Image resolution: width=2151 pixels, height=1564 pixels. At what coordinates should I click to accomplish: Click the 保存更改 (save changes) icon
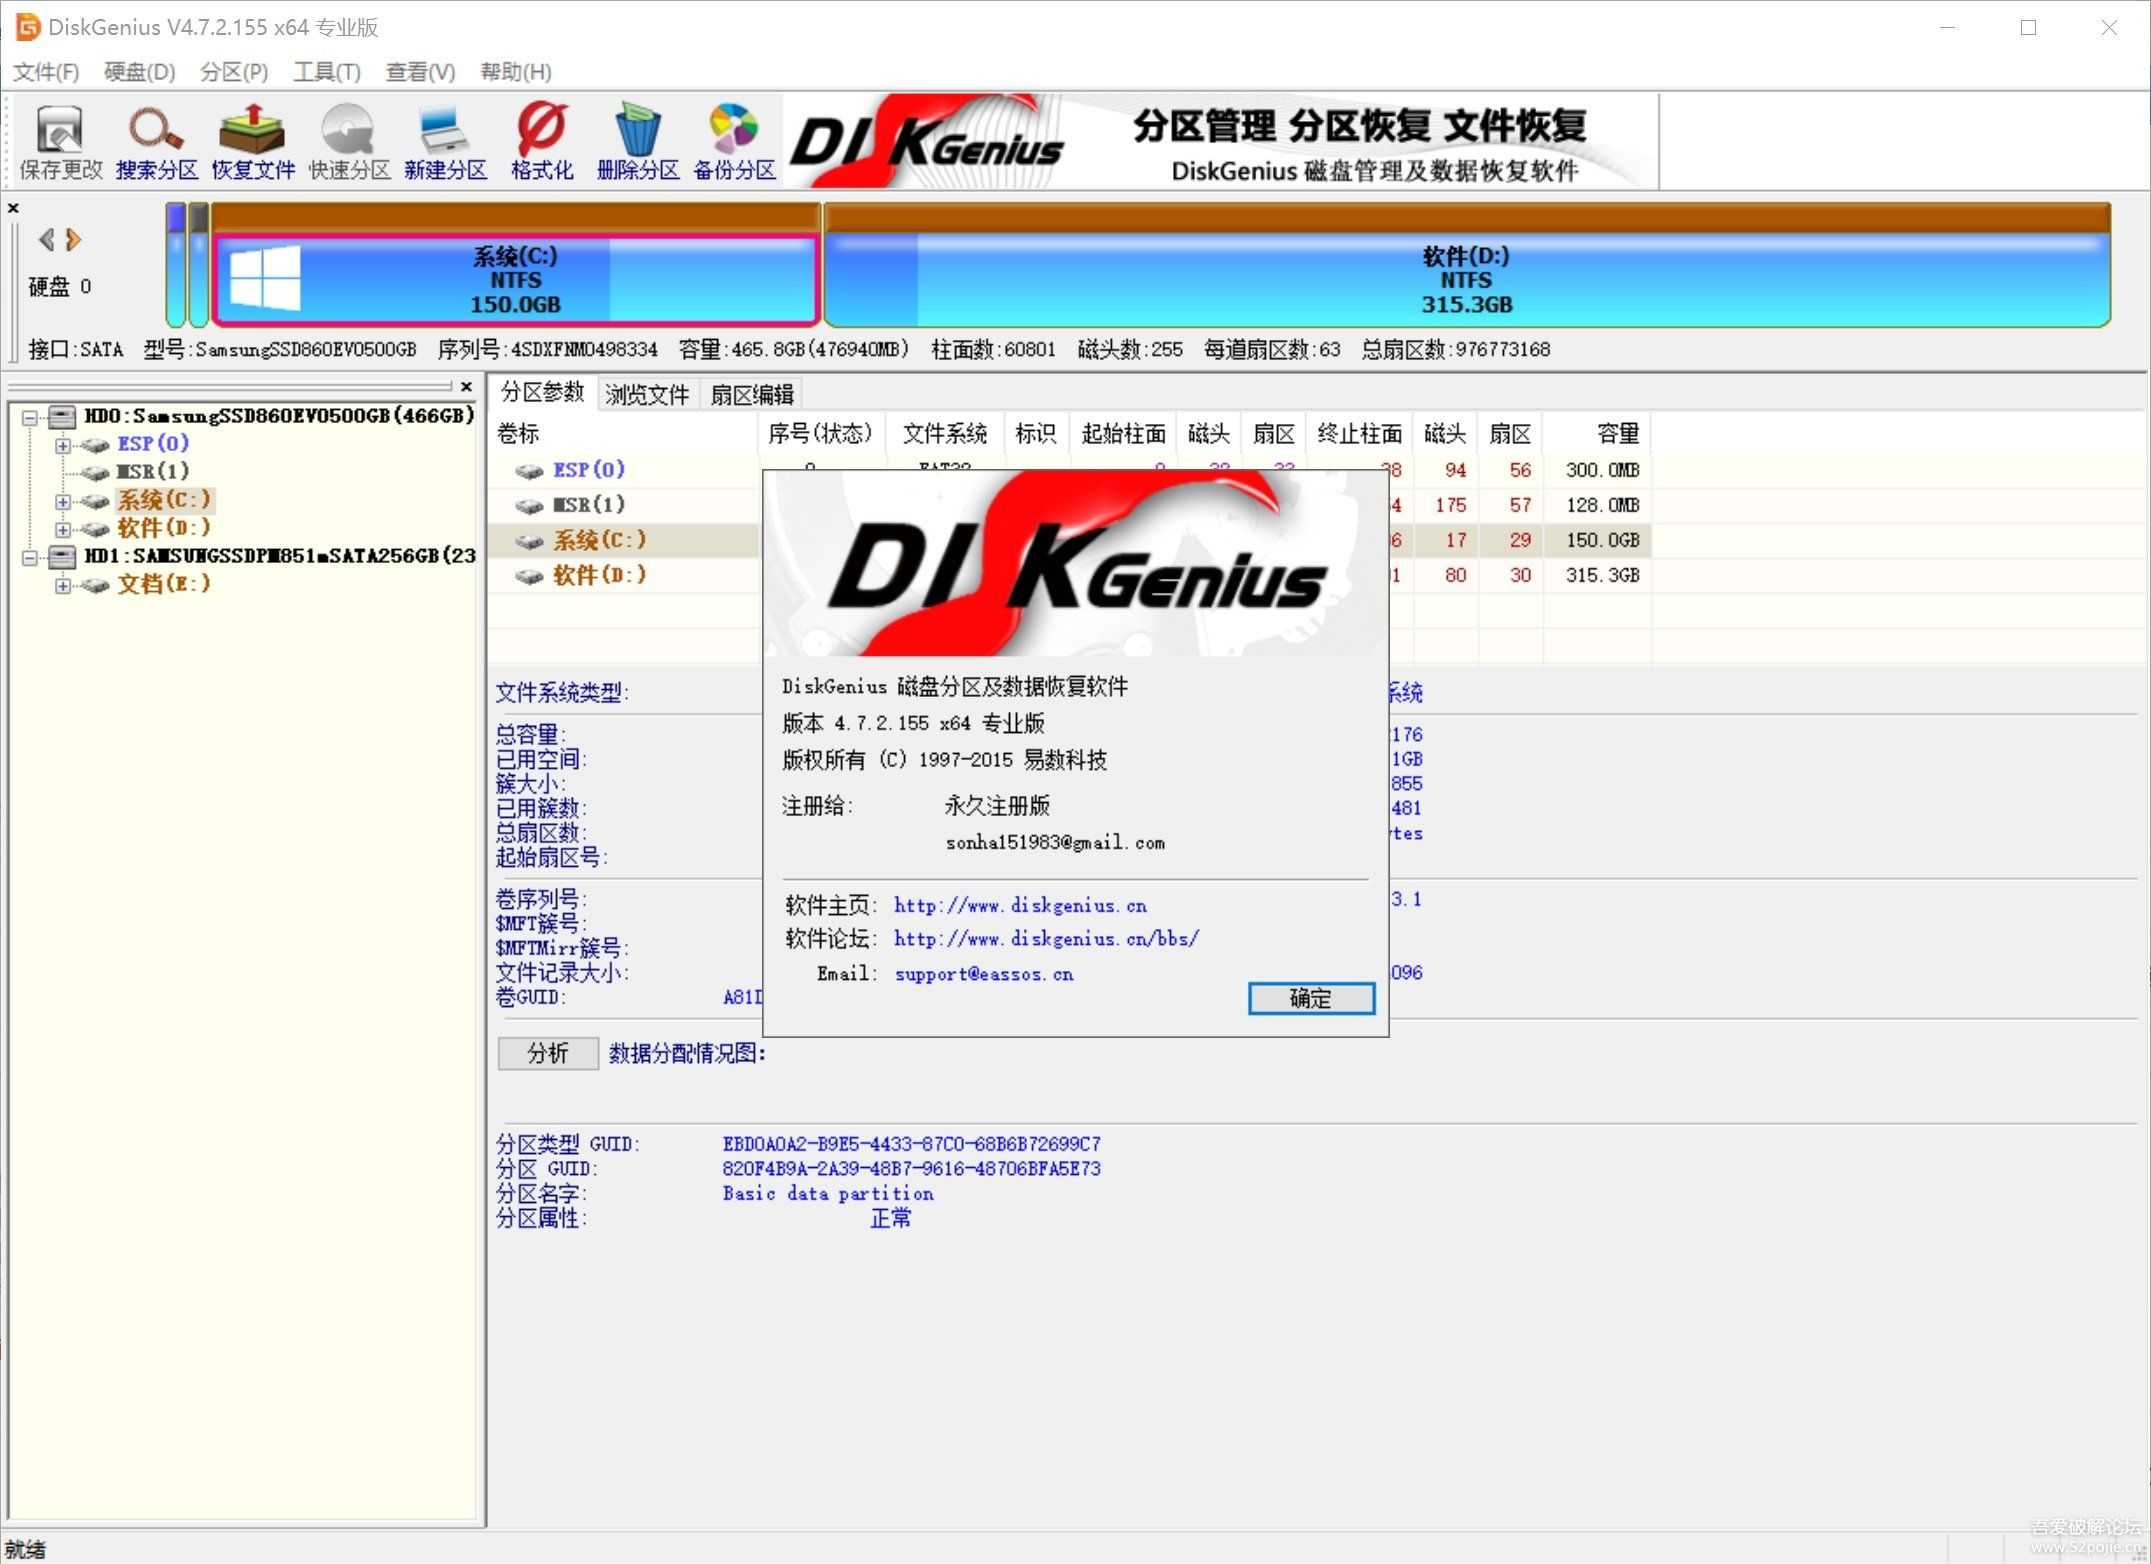(59, 140)
